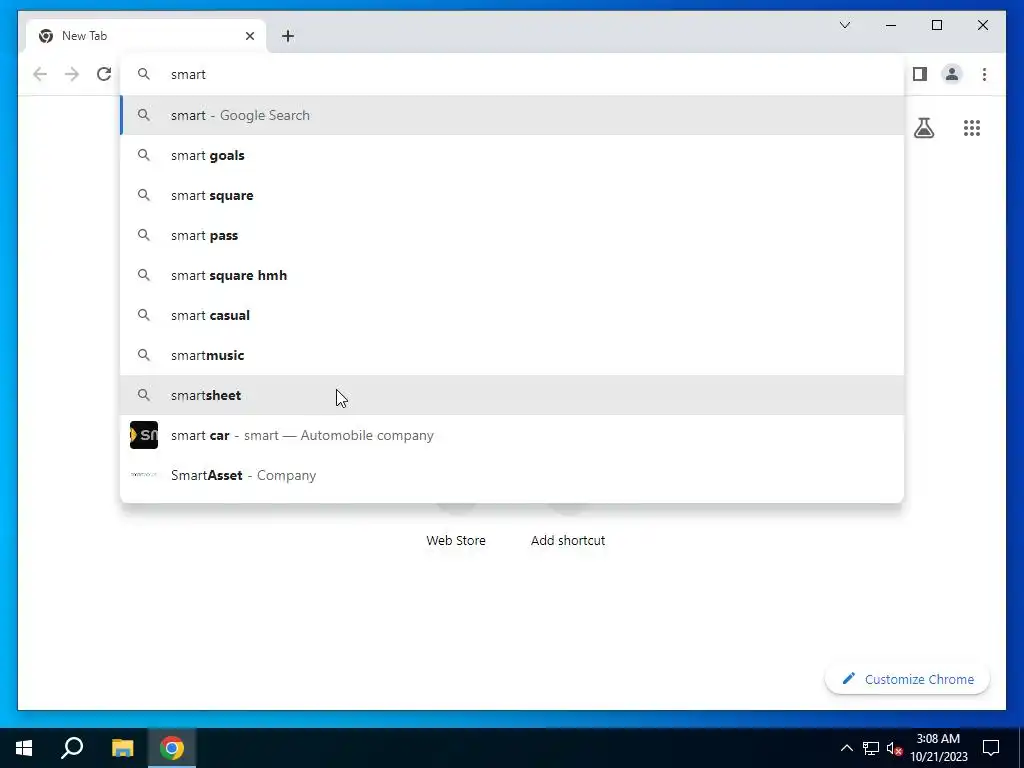Open the tab search chevron
The width and height of the screenshot is (1024, 768).
[844, 25]
